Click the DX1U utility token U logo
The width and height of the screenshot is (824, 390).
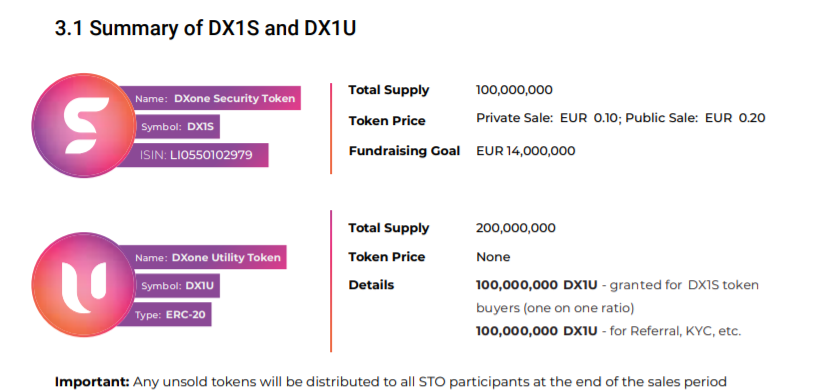point(84,284)
